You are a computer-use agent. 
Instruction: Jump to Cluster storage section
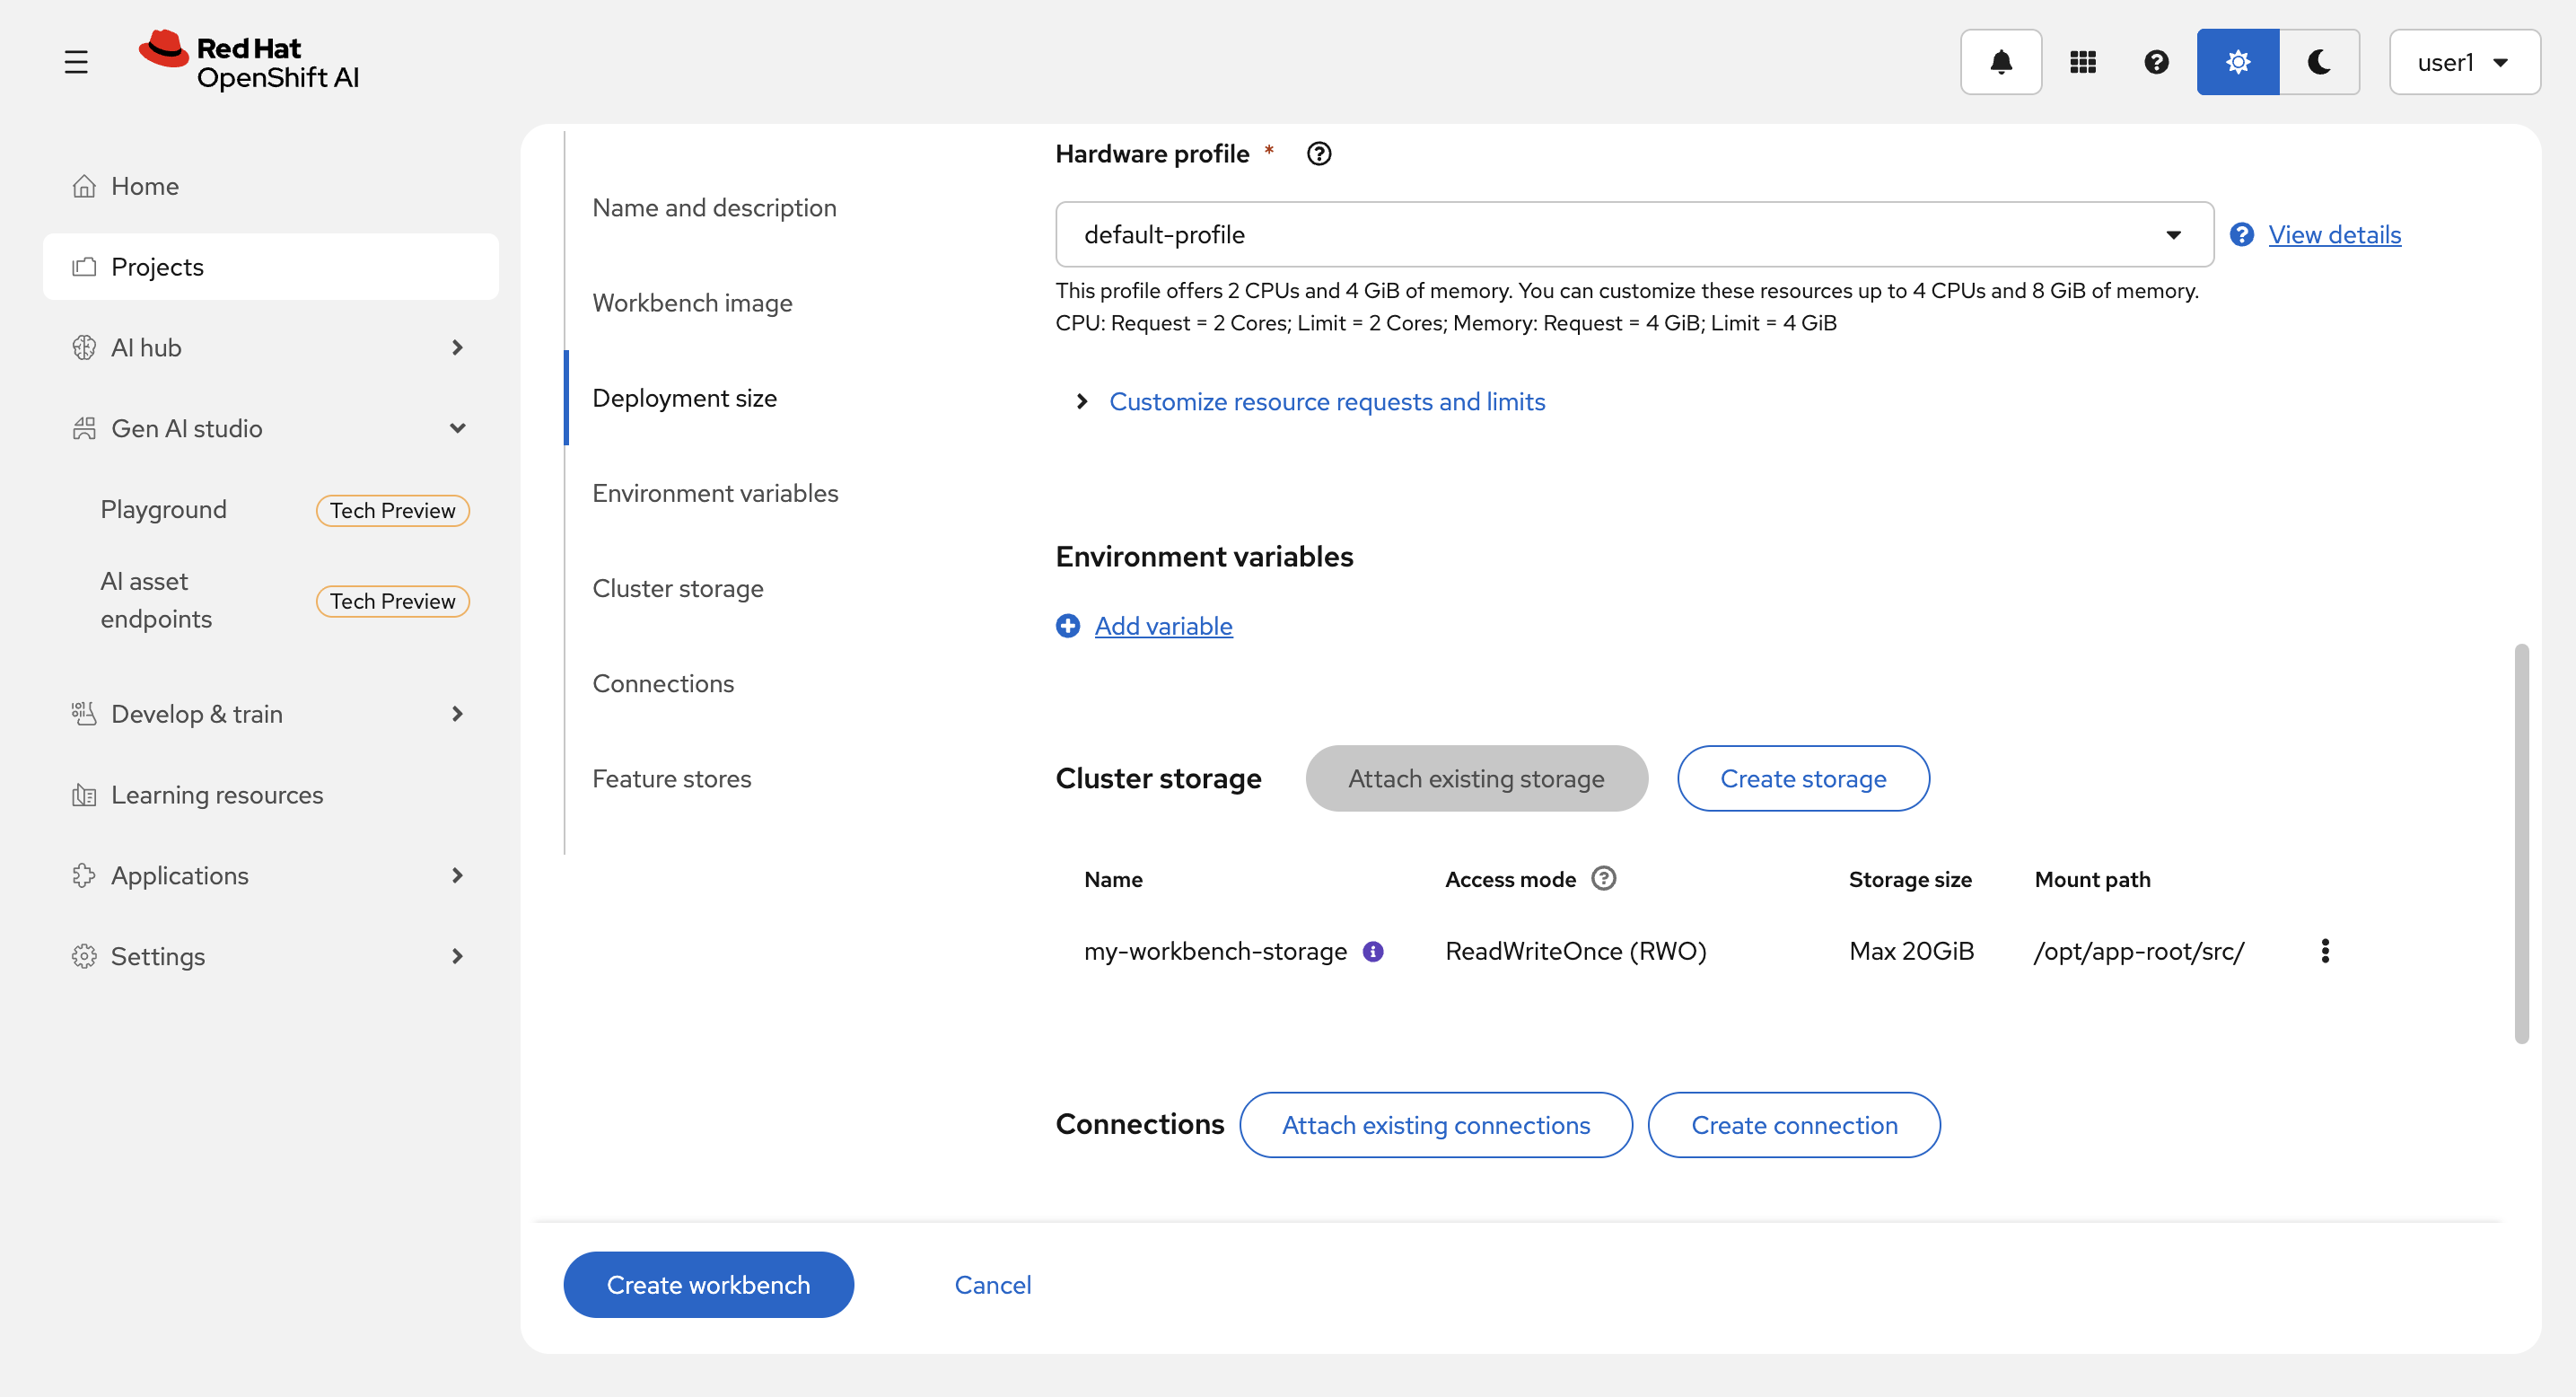tap(677, 588)
